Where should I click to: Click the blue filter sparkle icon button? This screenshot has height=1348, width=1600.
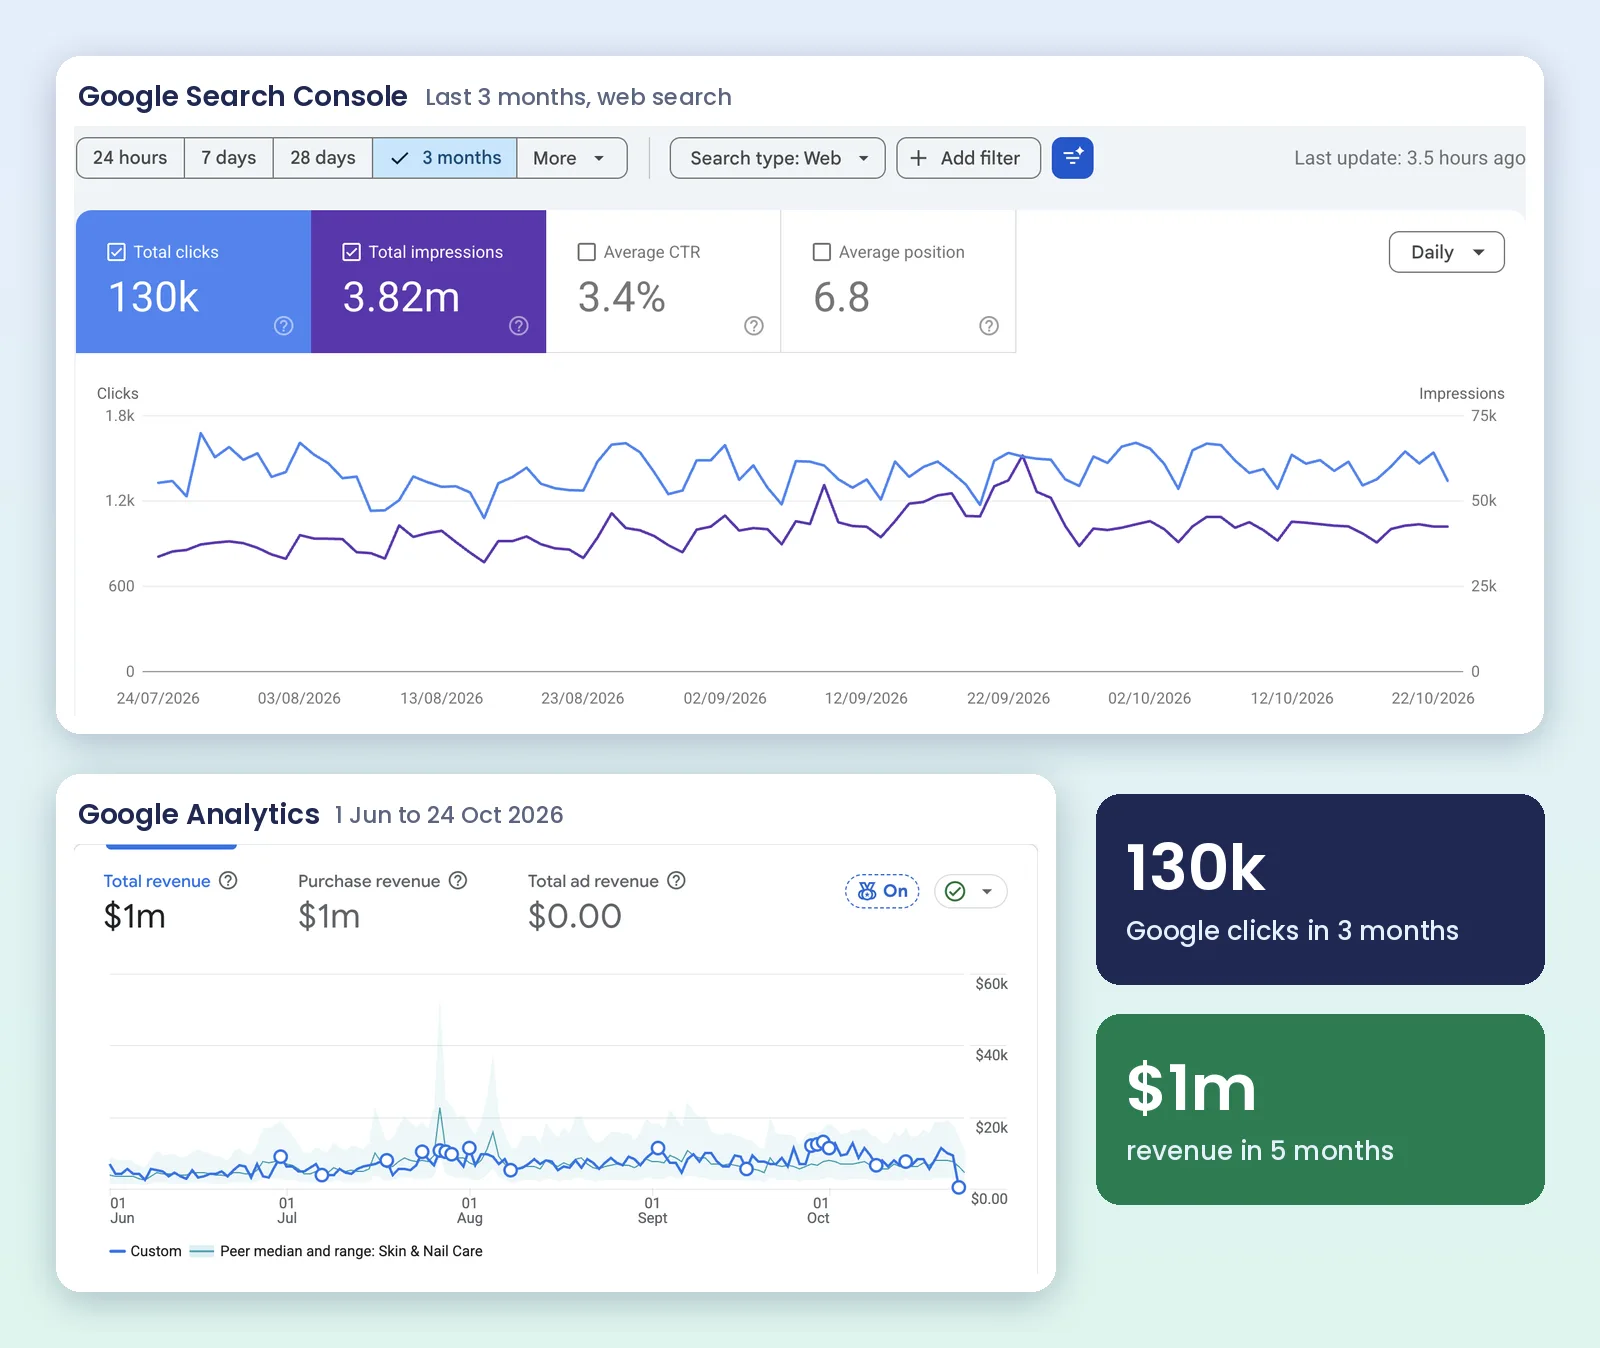pos(1072,158)
